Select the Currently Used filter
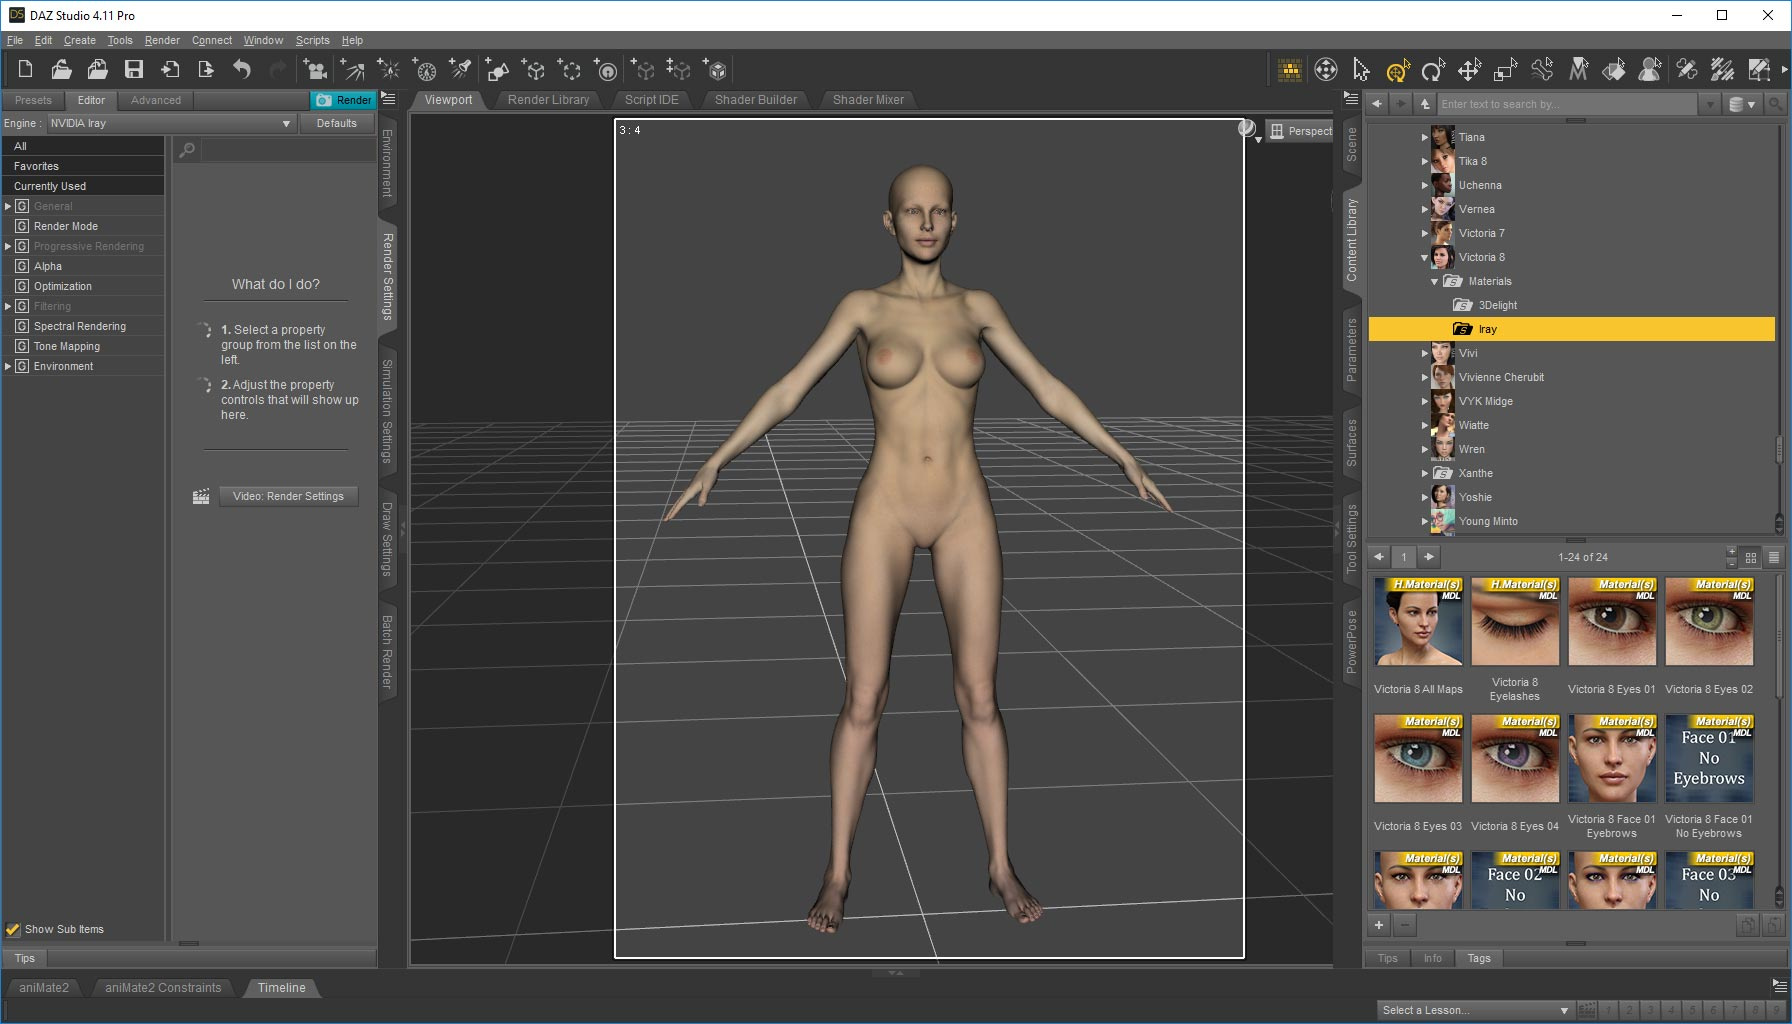This screenshot has width=1792, height=1024. (x=83, y=186)
